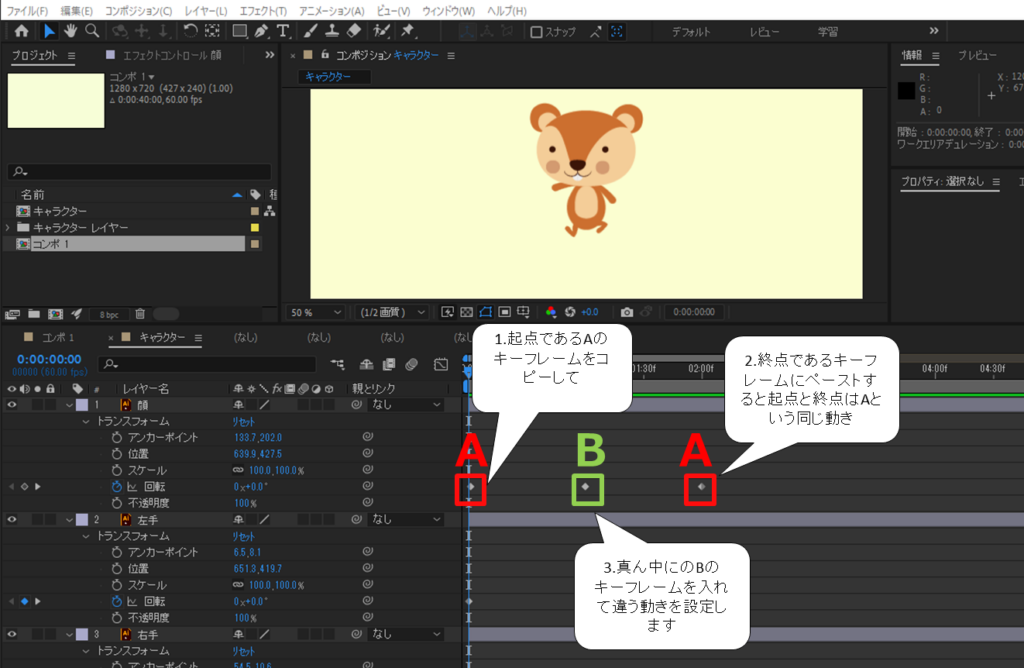Select the Zoom magnifier tool
Screen dimensions: 1024x668
(x=91, y=32)
